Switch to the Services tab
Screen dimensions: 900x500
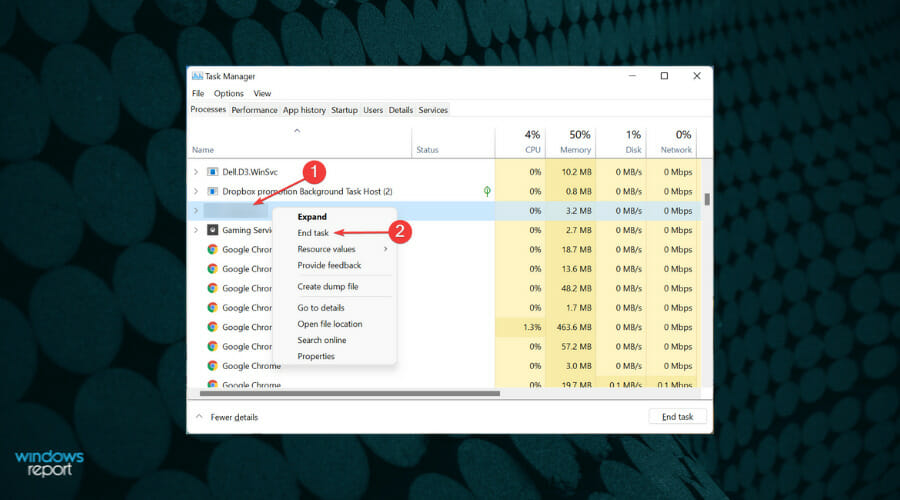pos(433,110)
